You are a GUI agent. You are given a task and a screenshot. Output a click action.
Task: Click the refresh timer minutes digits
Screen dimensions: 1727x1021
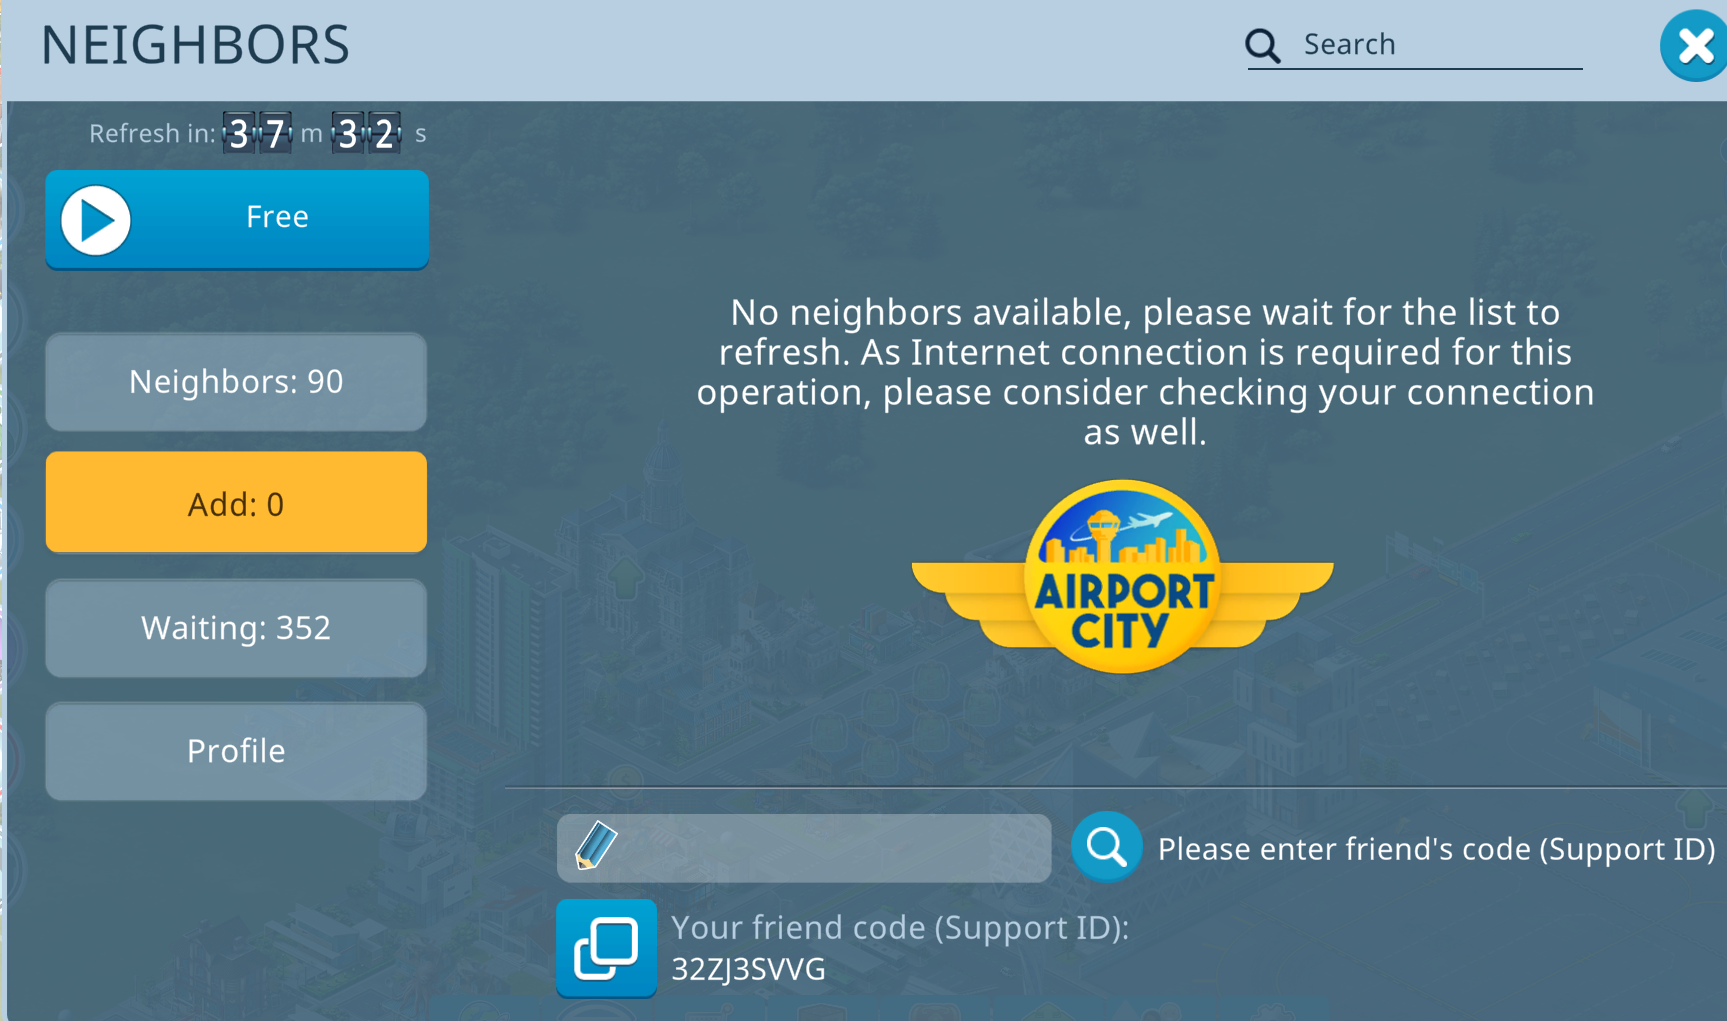pos(258,133)
